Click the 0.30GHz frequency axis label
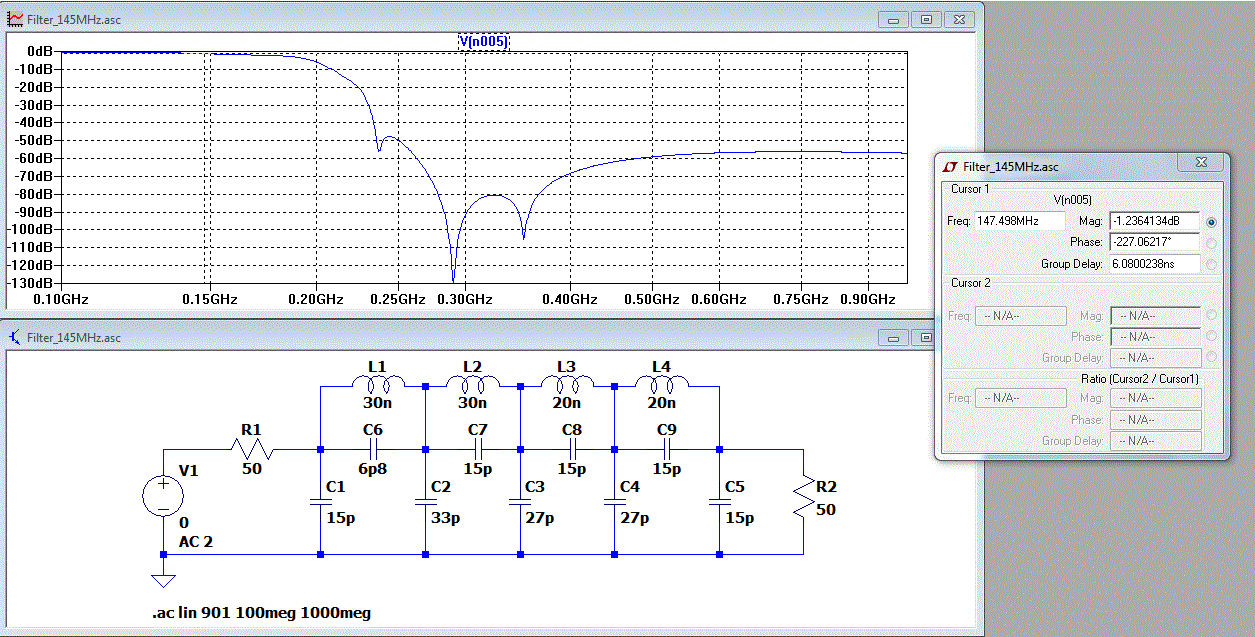Screen dimensions: 1255x637 tap(463, 299)
